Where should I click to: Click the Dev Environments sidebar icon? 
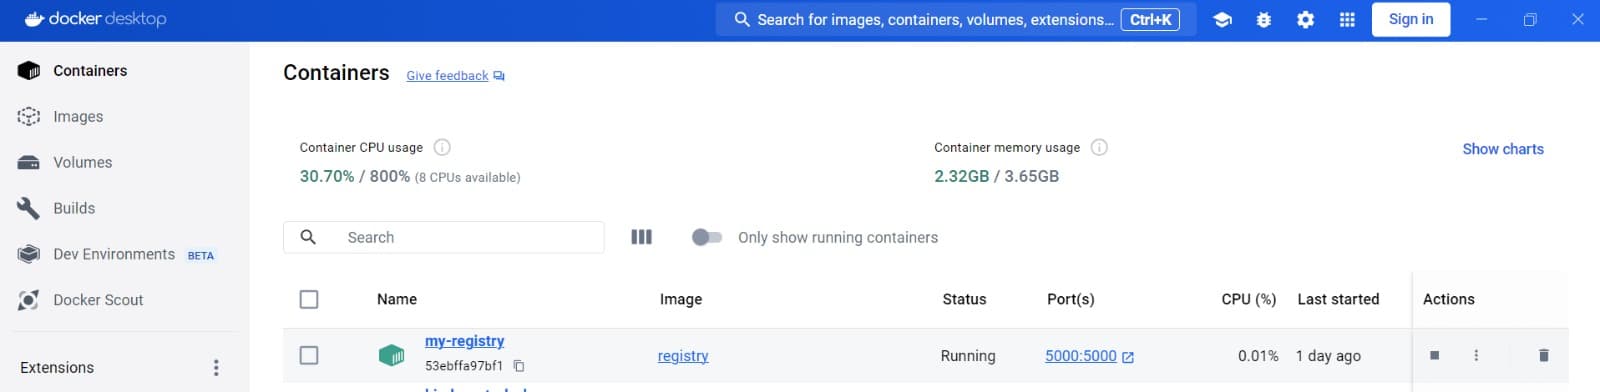29,254
